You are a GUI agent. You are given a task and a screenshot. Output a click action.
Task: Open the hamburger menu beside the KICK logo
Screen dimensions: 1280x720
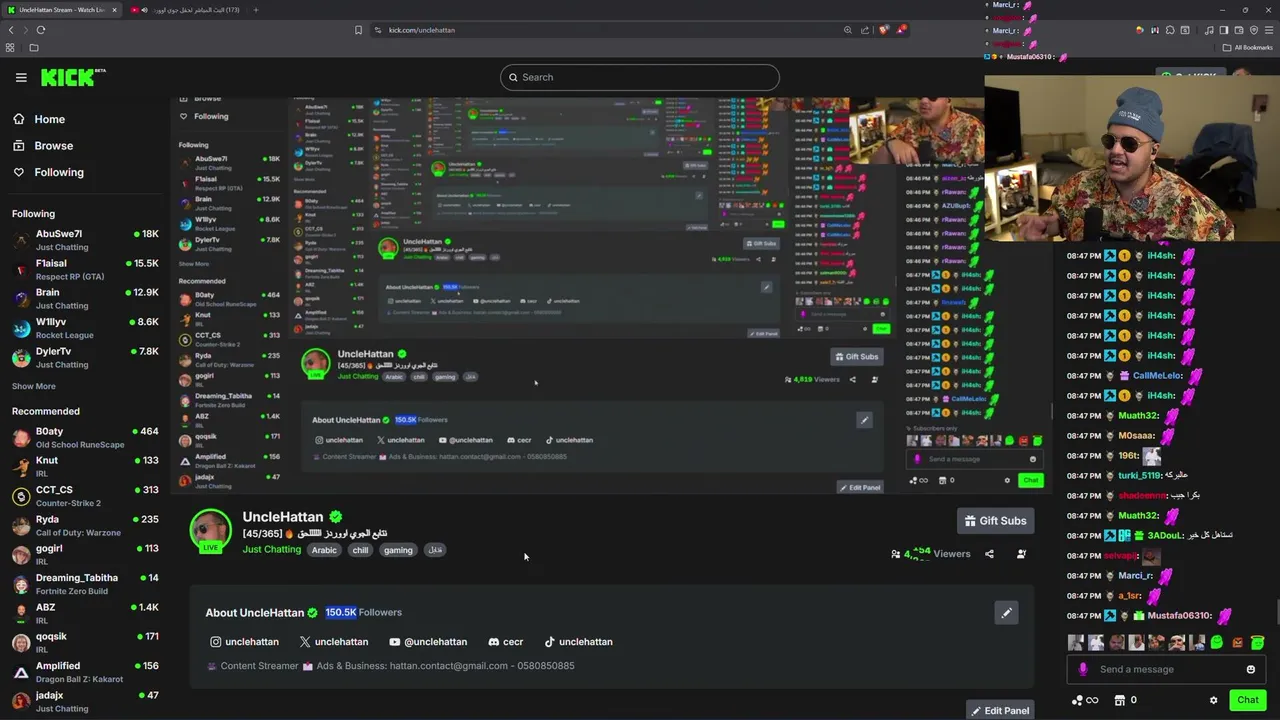click(x=21, y=77)
